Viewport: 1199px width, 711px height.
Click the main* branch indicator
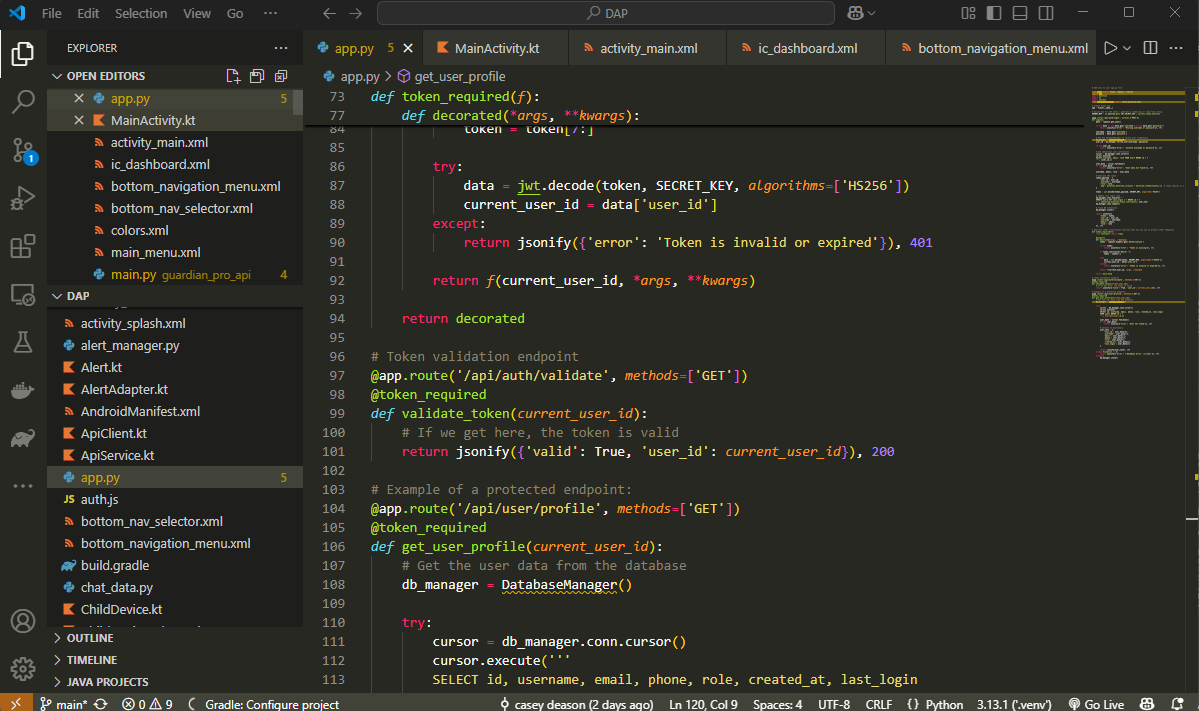tap(68, 704)
